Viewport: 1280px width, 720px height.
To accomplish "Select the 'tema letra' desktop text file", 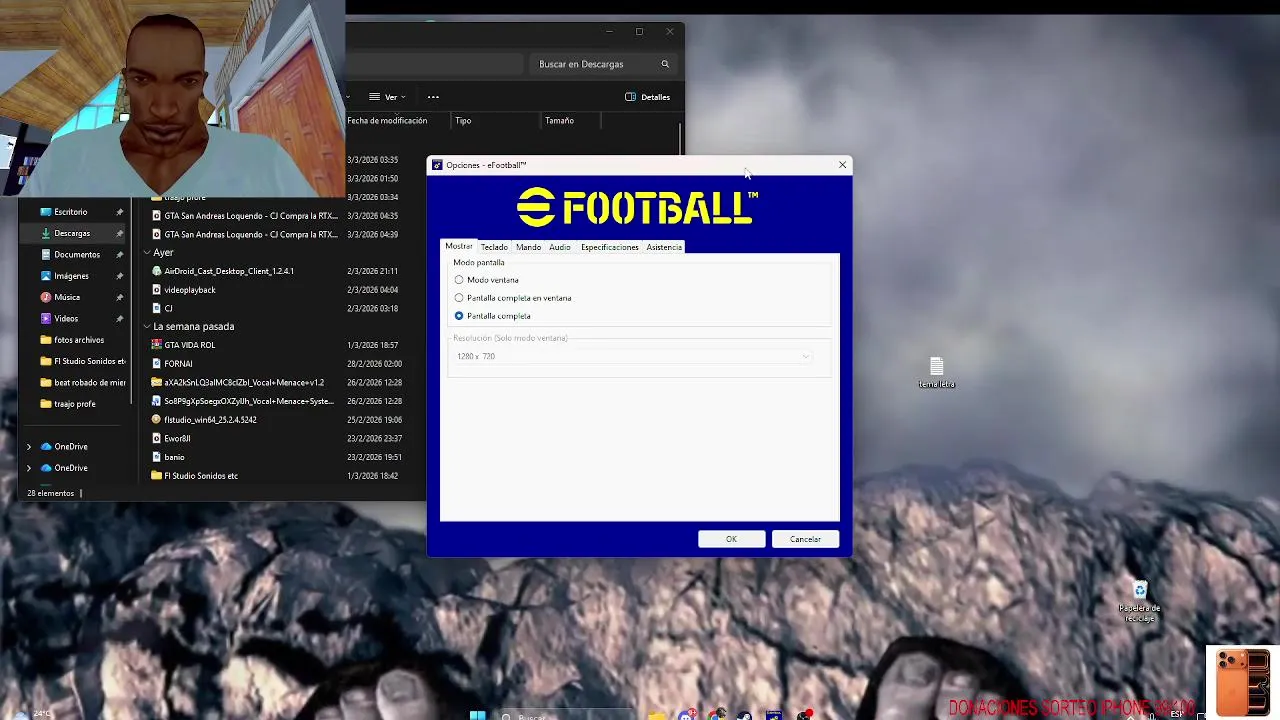I will [937, 373].
